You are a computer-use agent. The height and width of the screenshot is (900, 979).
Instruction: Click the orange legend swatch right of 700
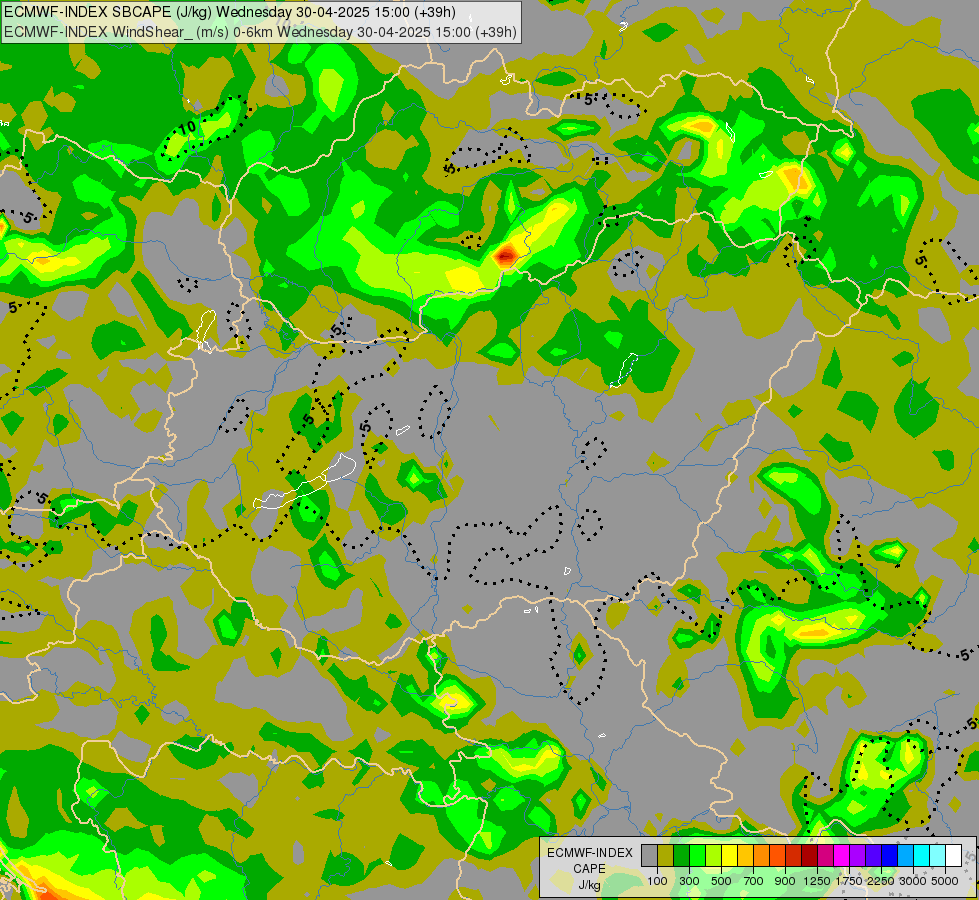coord(762,856)
